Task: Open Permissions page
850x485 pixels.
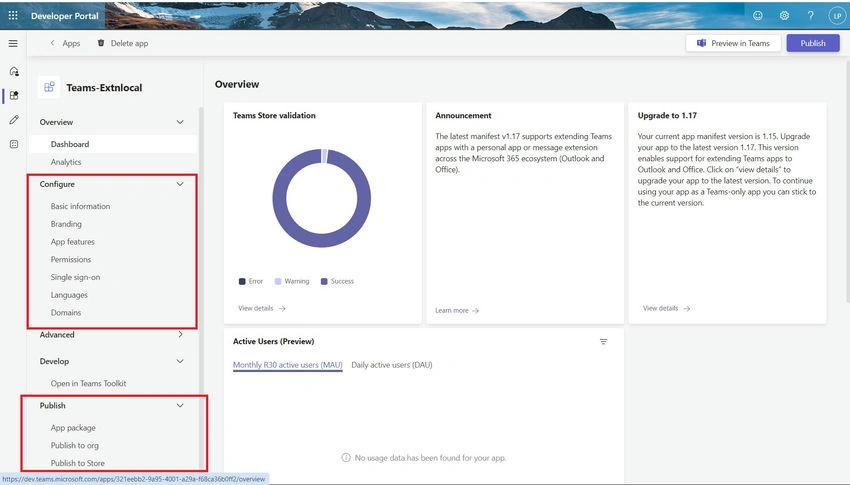Action: point(71,260)
